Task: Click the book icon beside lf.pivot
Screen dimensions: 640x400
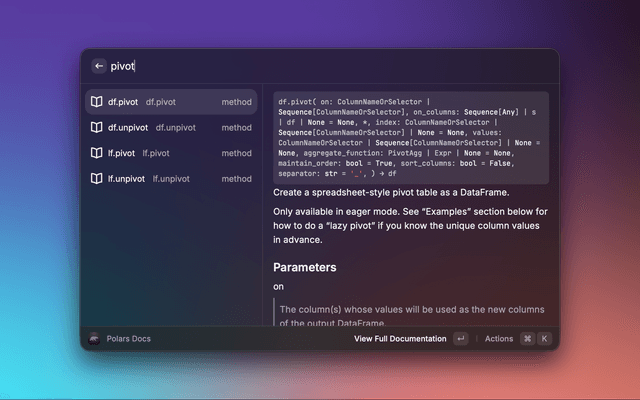Action: [x=98, y=153]
